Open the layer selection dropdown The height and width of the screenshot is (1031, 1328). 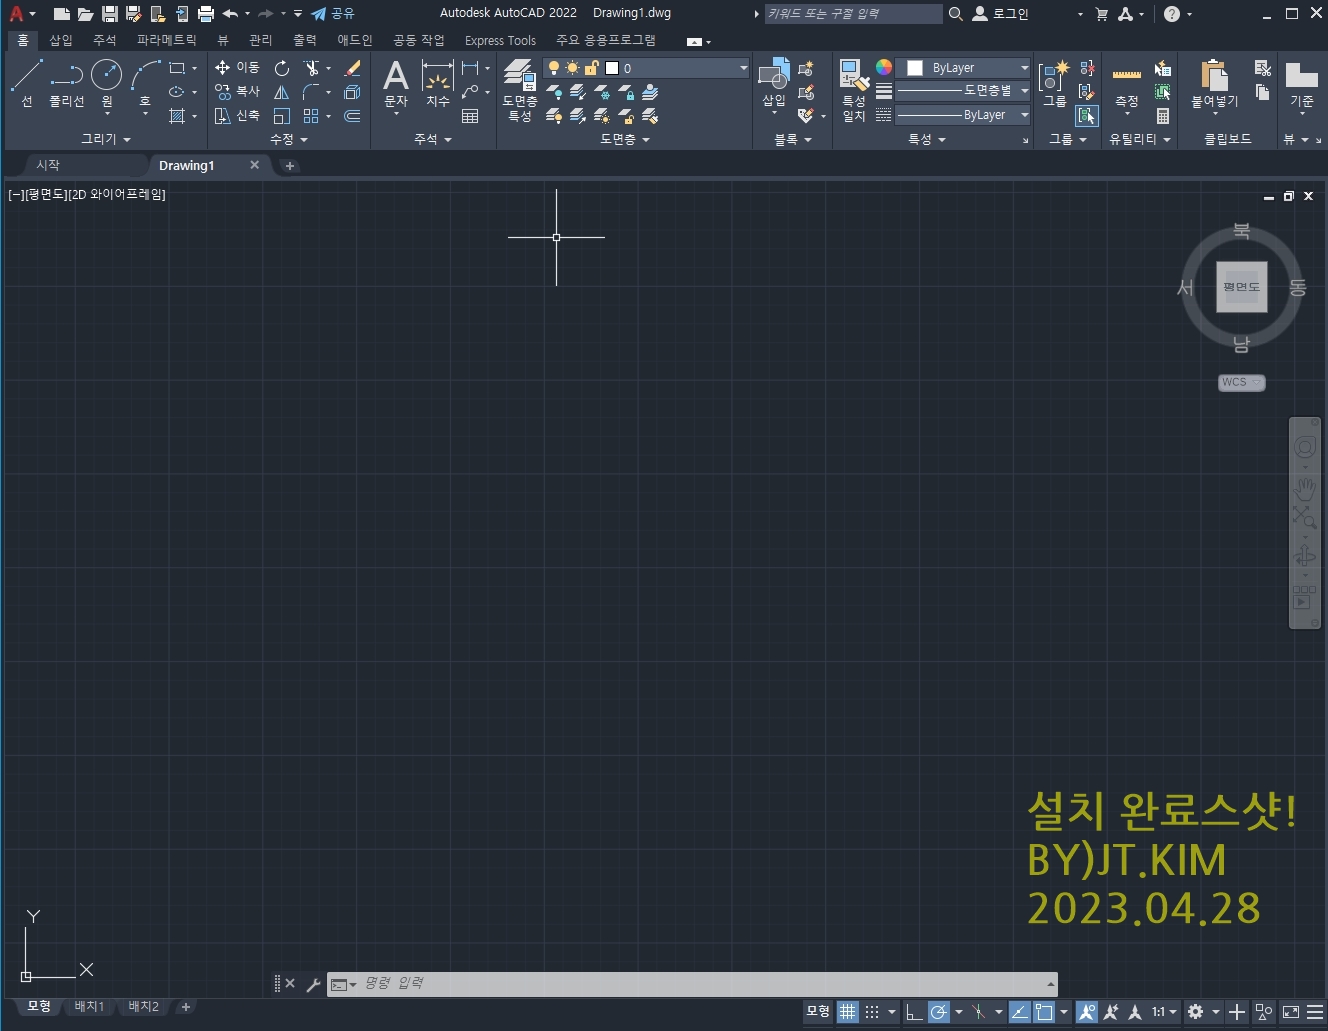743,68
